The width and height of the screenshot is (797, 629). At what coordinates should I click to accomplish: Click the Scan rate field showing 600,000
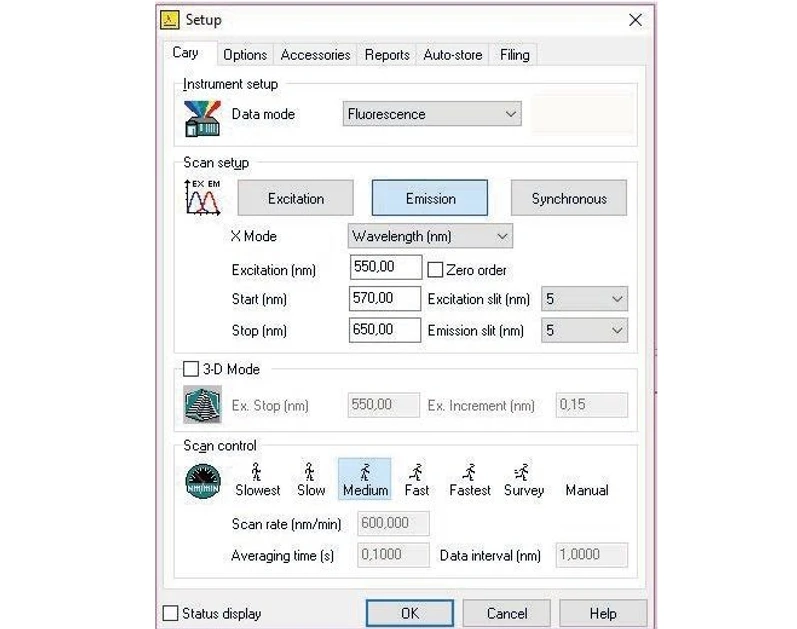click(393, 523)
